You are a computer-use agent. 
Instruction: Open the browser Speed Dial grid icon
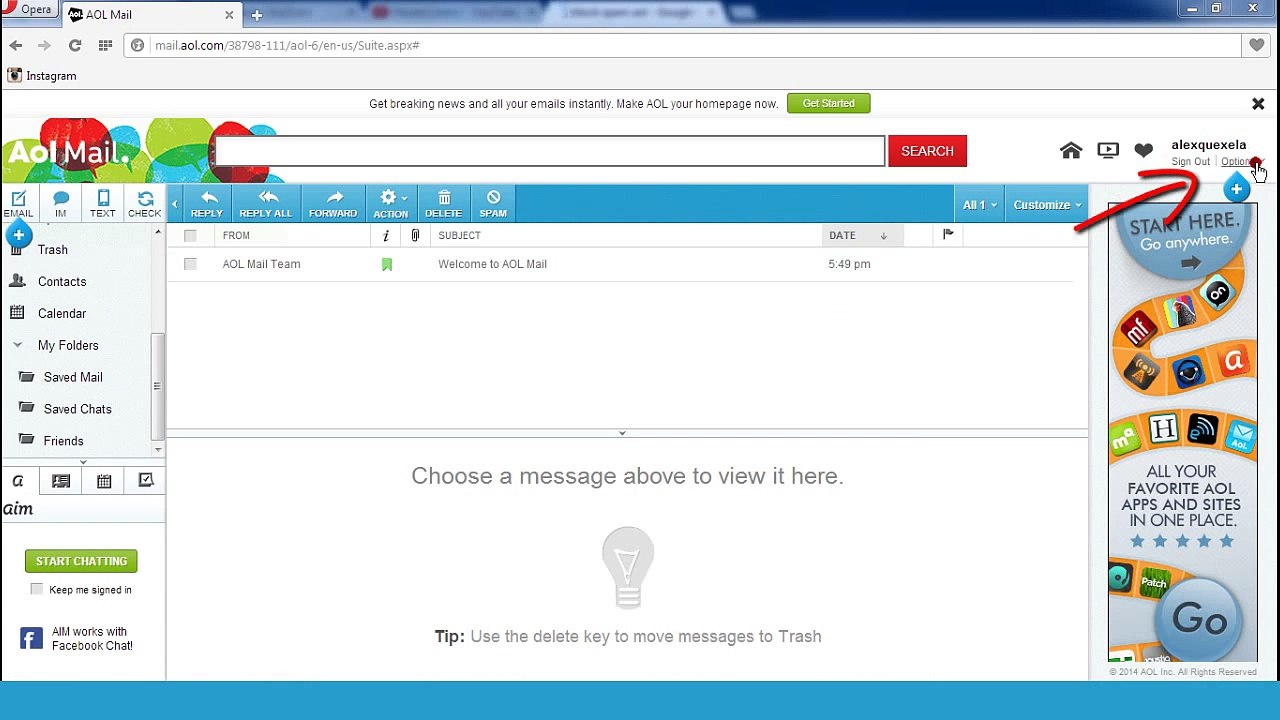pyautogui.click(x=105, y=45)
